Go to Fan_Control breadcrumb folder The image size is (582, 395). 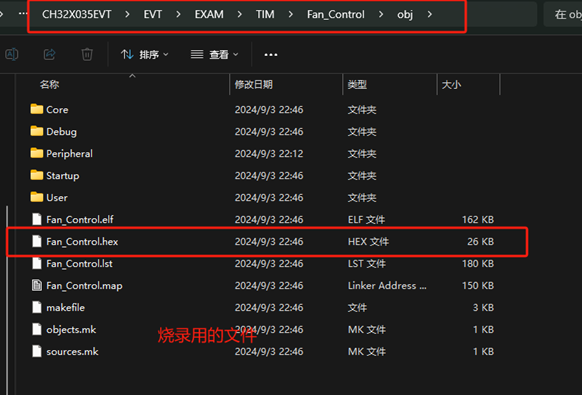[x=336, y=14]
